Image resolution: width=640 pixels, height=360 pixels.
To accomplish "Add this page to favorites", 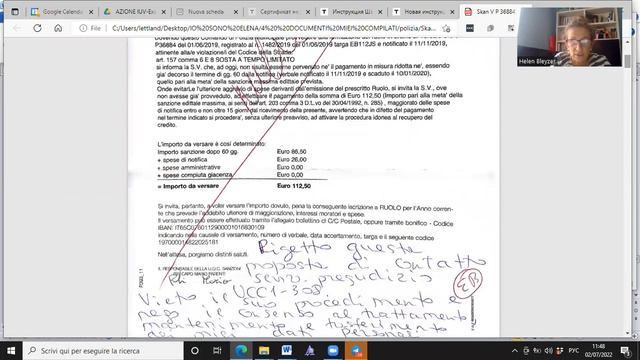I will (x=446, y=28).
